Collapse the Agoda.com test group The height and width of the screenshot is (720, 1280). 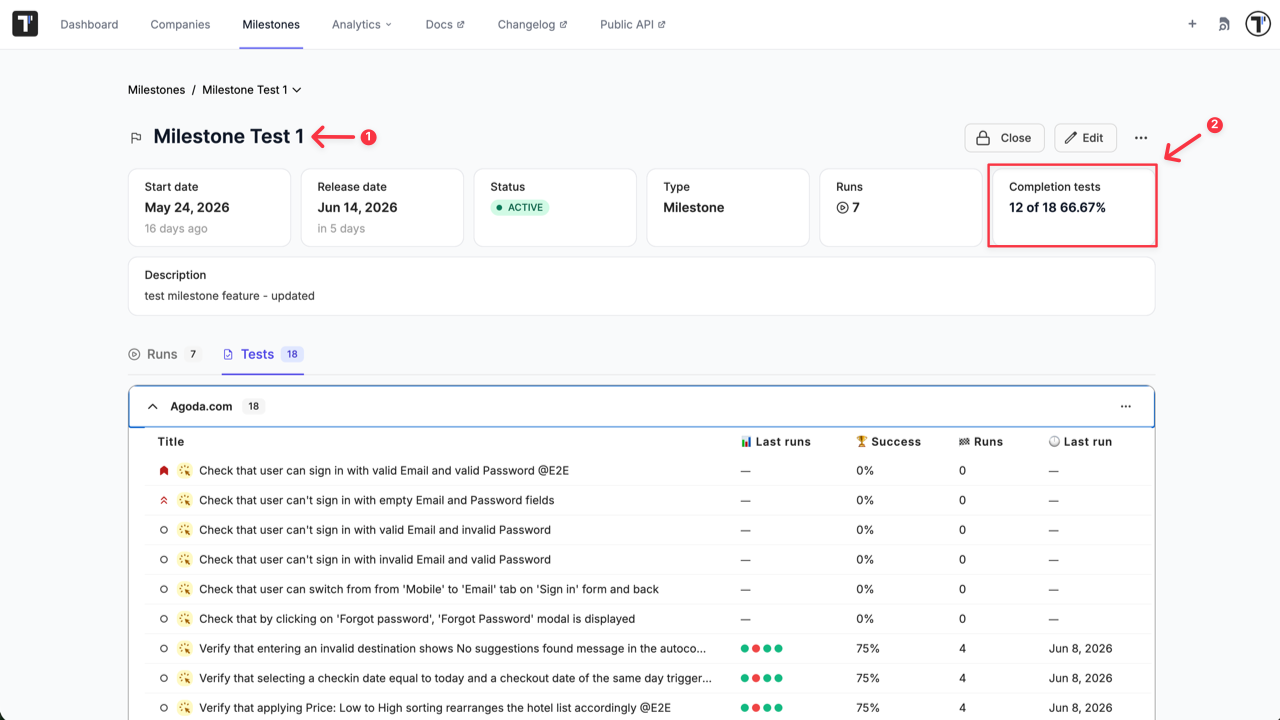point(153,407)
